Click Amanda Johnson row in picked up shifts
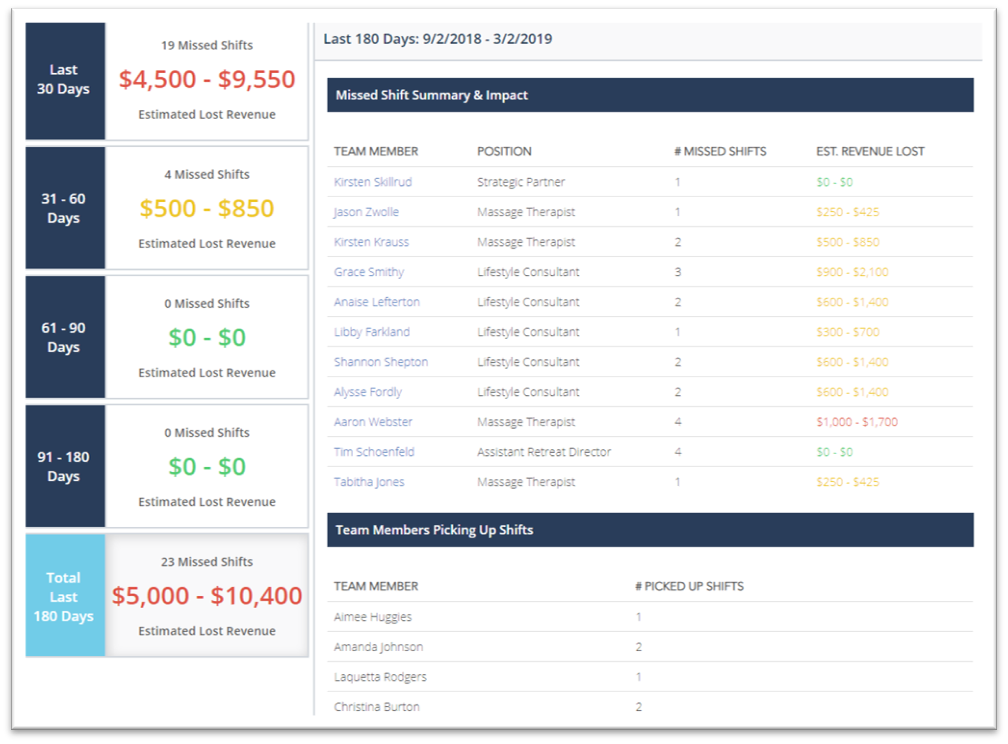Viewport: 1008px width, 744px height. (x=378, y=647)
